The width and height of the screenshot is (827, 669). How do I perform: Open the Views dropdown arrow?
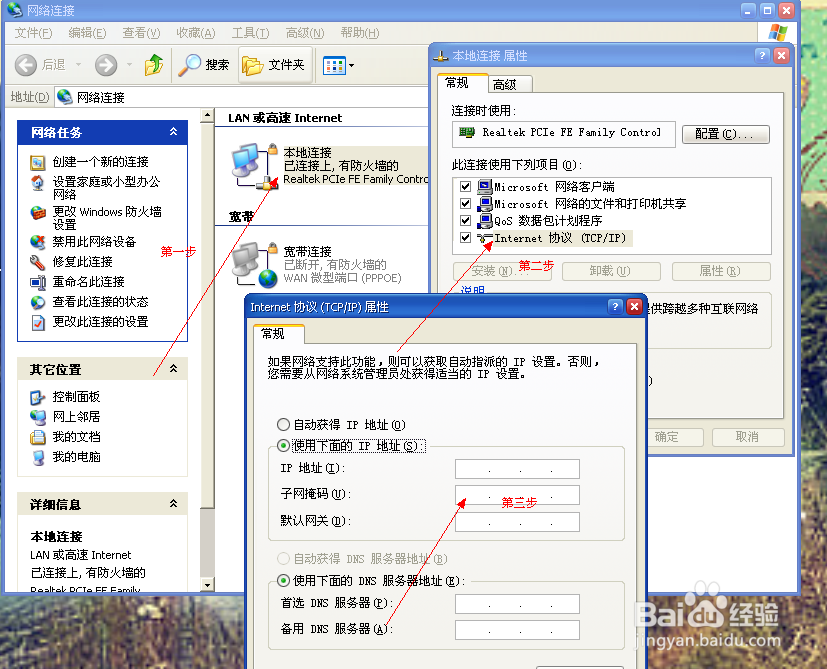click(352, 66)
